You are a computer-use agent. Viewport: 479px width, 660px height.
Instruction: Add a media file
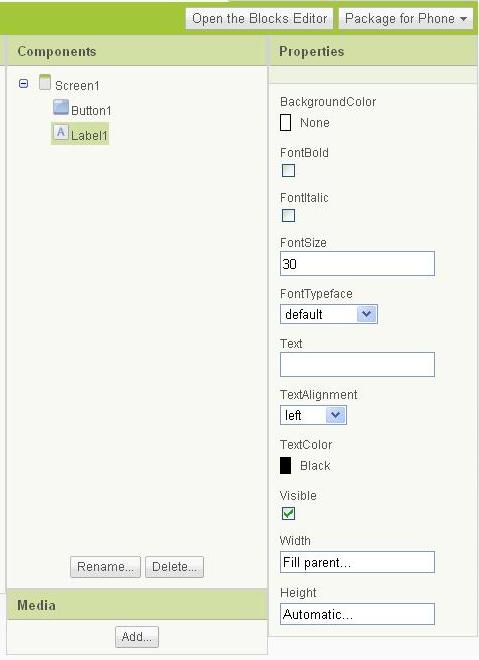137,637
